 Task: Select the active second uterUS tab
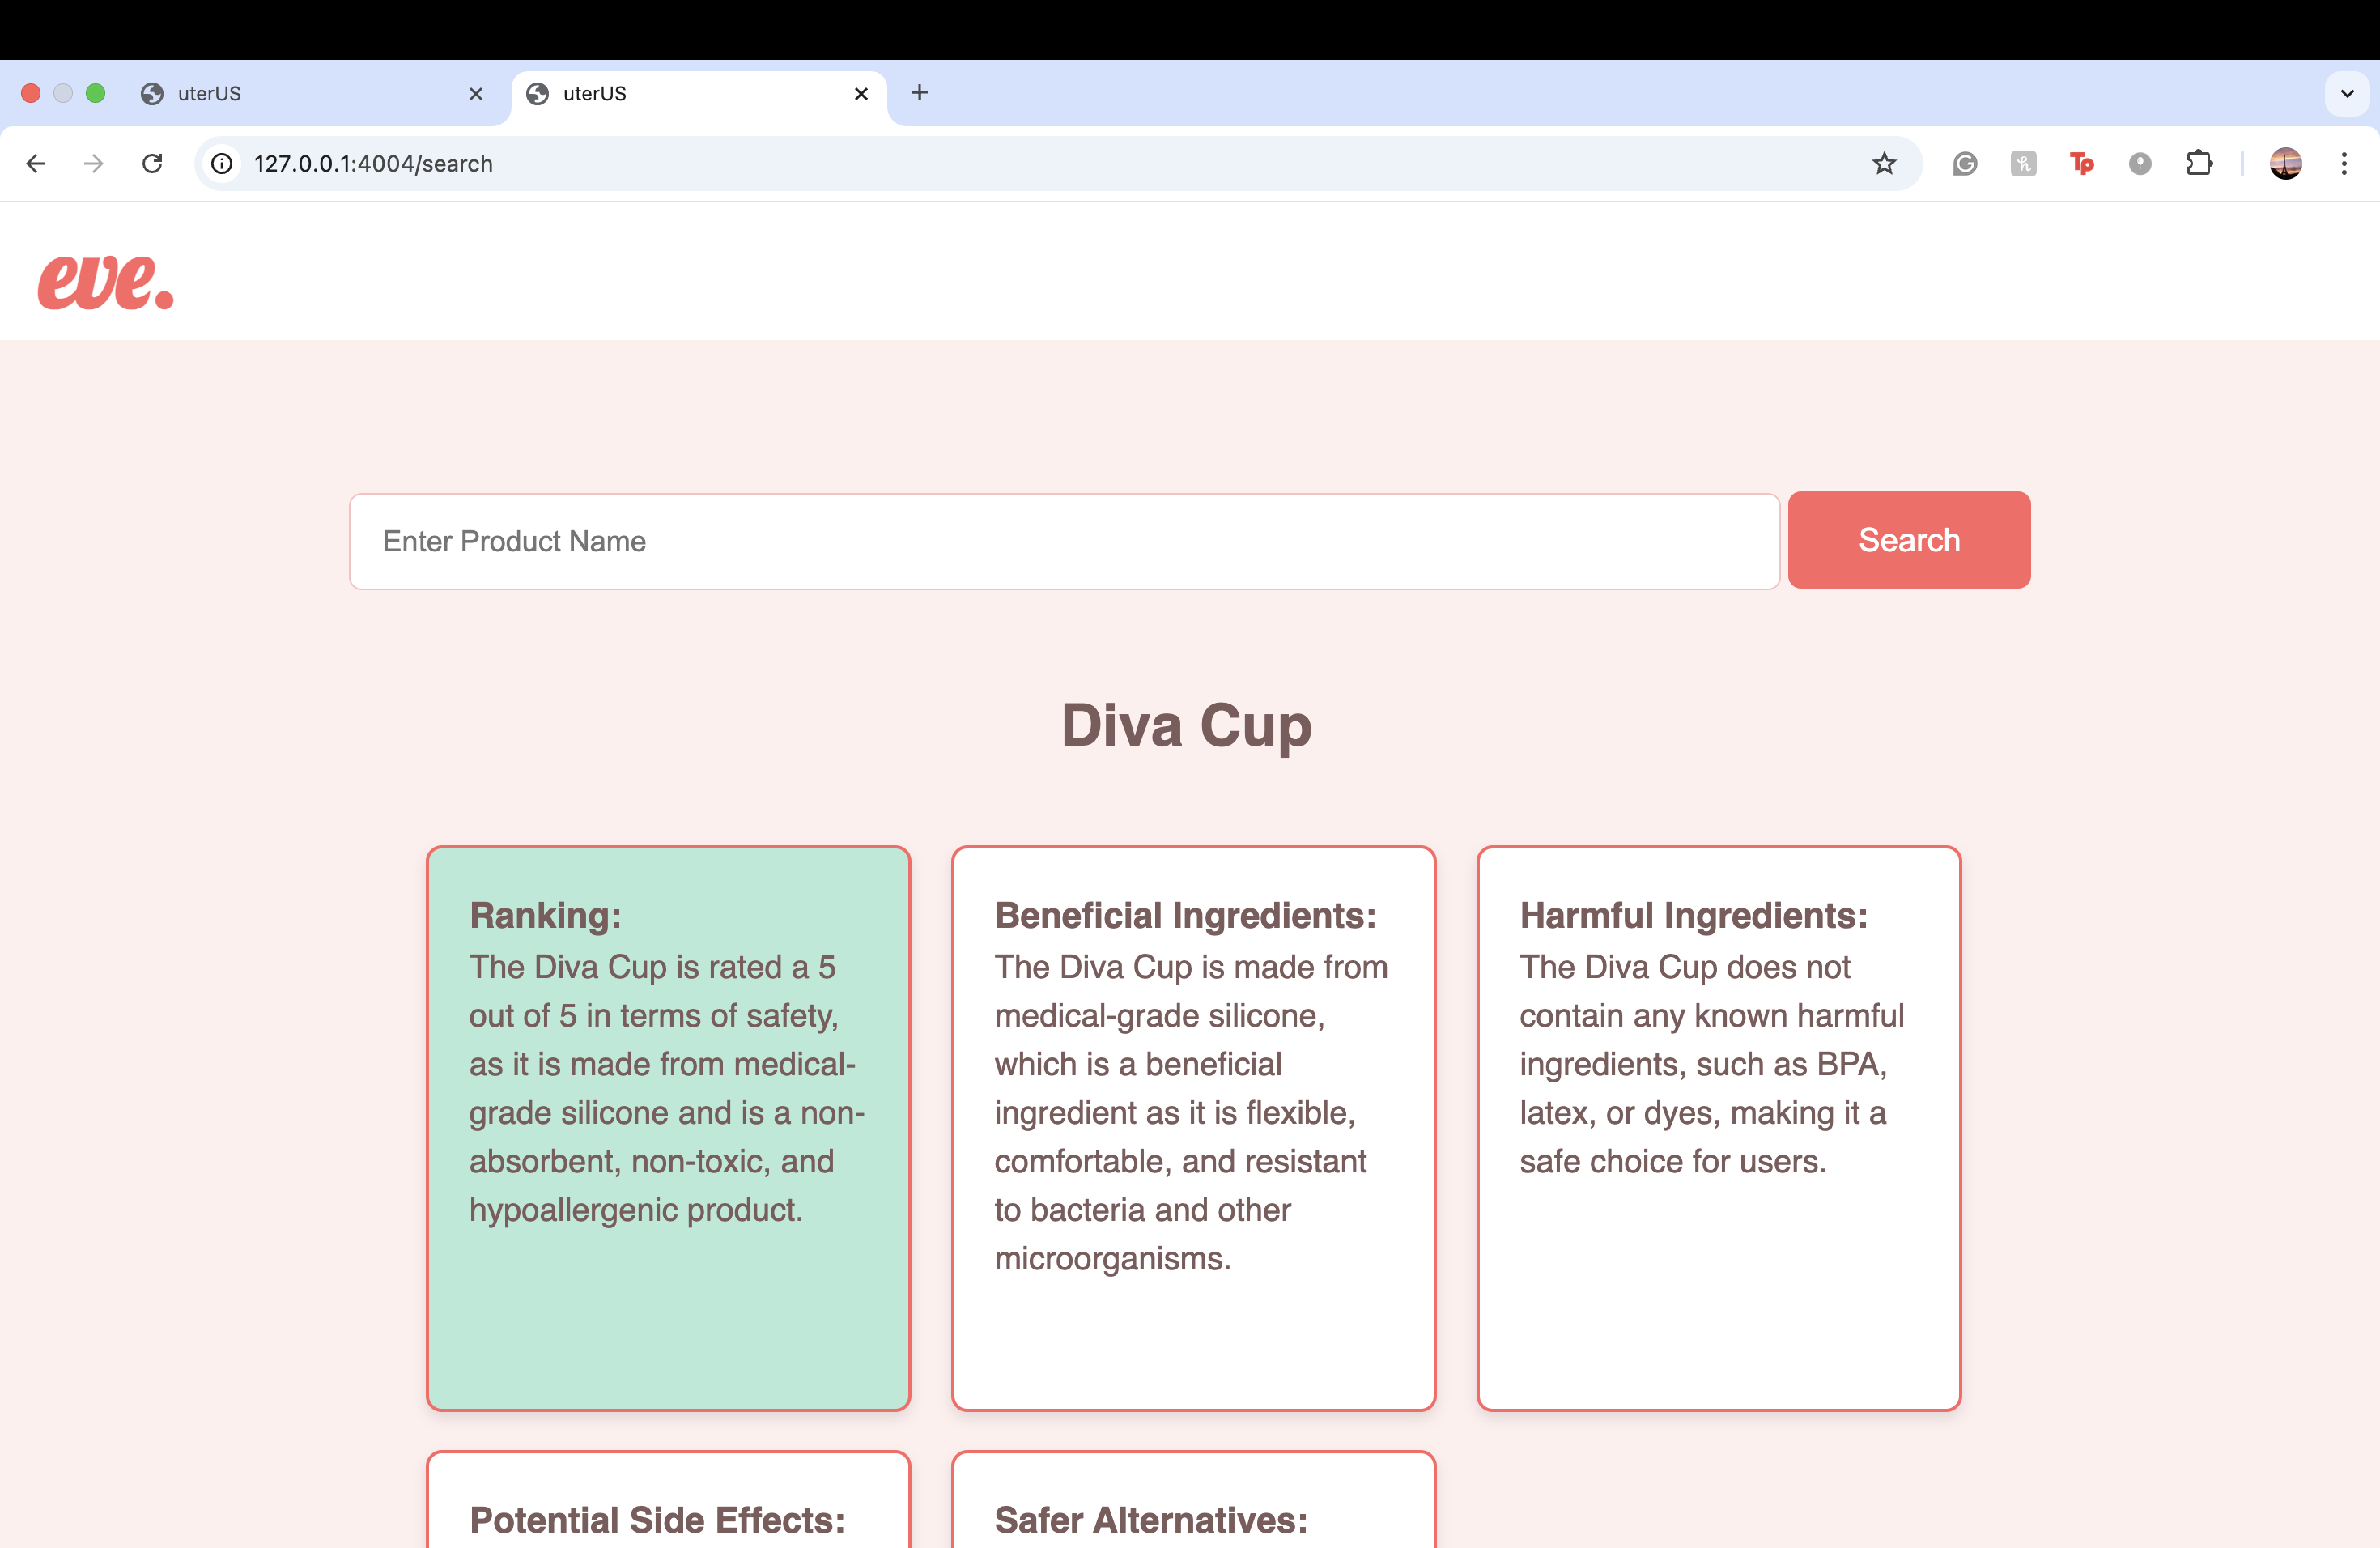pos(690,93)
